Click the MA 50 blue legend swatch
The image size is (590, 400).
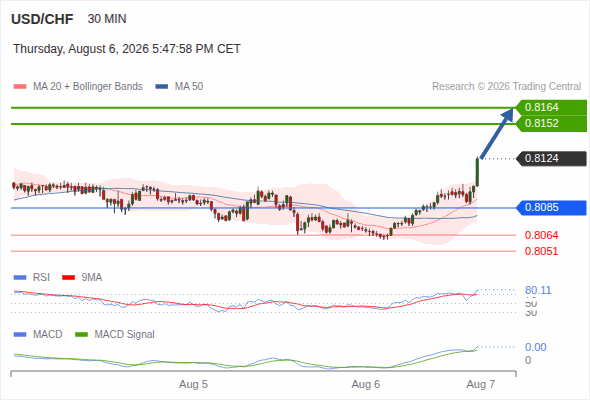coord(161,87)
